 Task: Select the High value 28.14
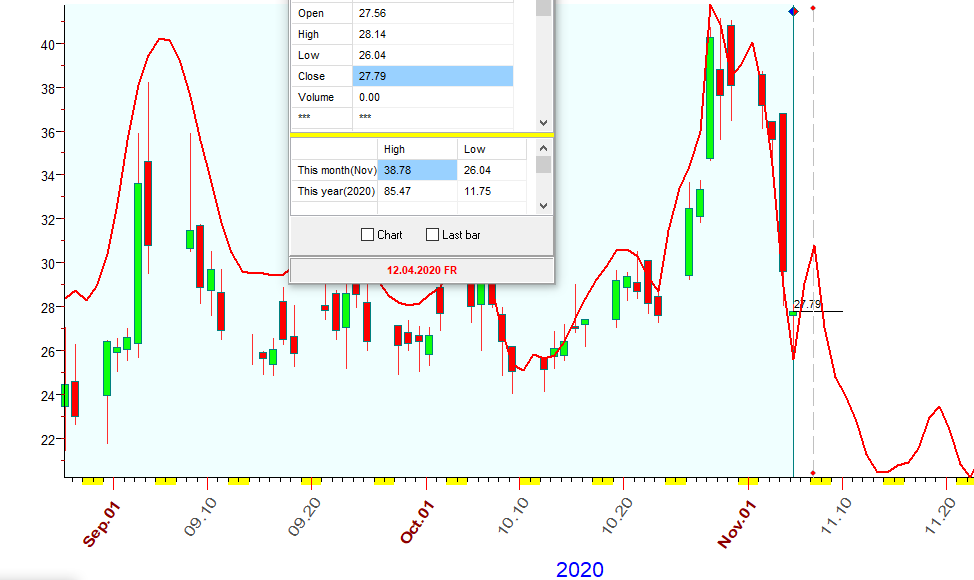pos(433,34)
